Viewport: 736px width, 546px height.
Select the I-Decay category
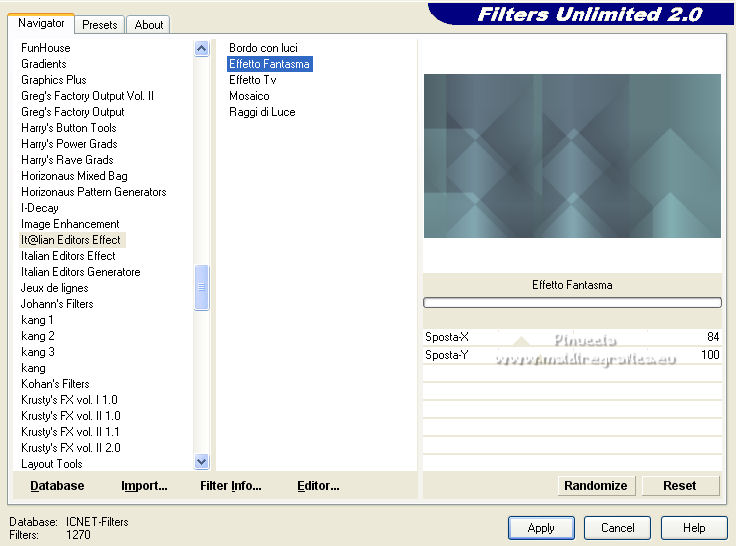coord(39,208)
